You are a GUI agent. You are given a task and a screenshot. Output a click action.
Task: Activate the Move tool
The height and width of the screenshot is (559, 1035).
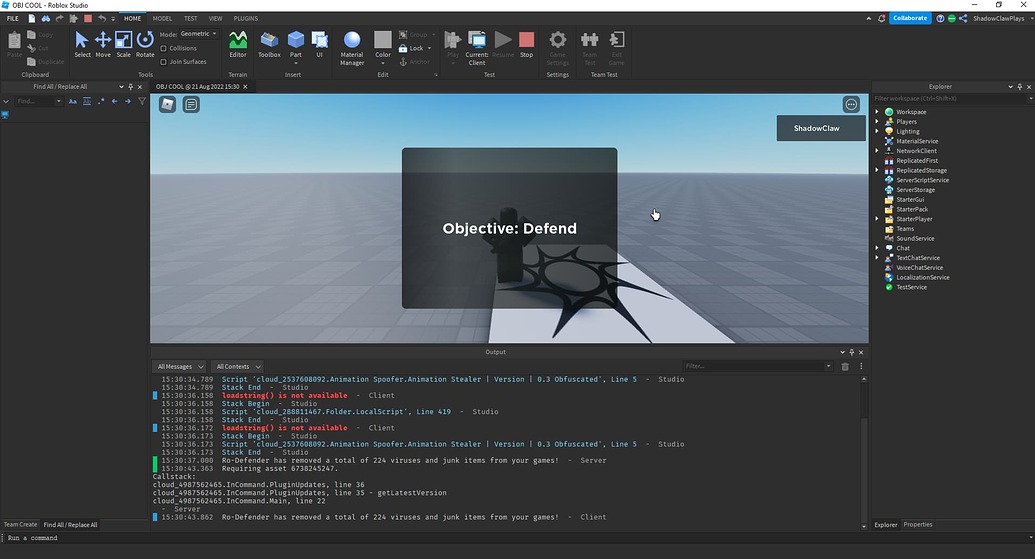103,45
